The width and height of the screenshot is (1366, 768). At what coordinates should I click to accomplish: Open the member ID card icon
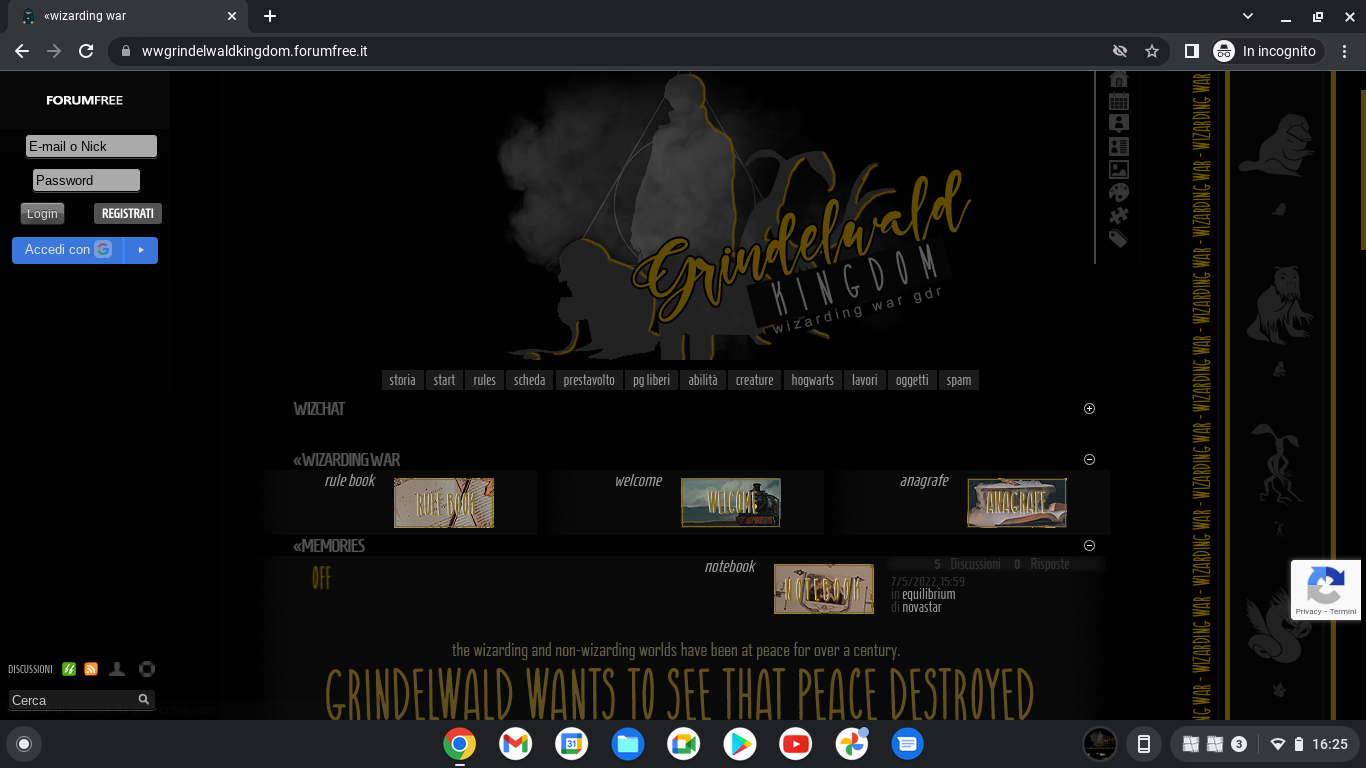(x=1119, y=146)
